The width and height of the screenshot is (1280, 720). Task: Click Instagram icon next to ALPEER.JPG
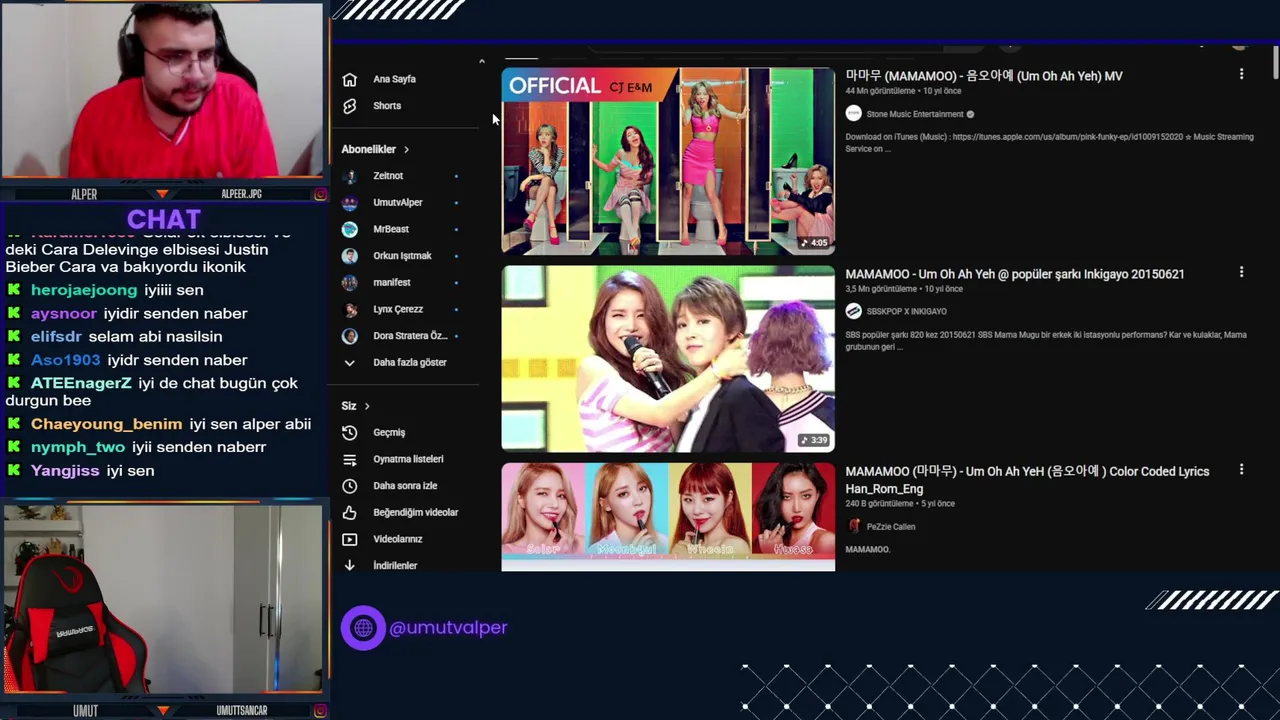pyautogui.click(x=320, y=194)
